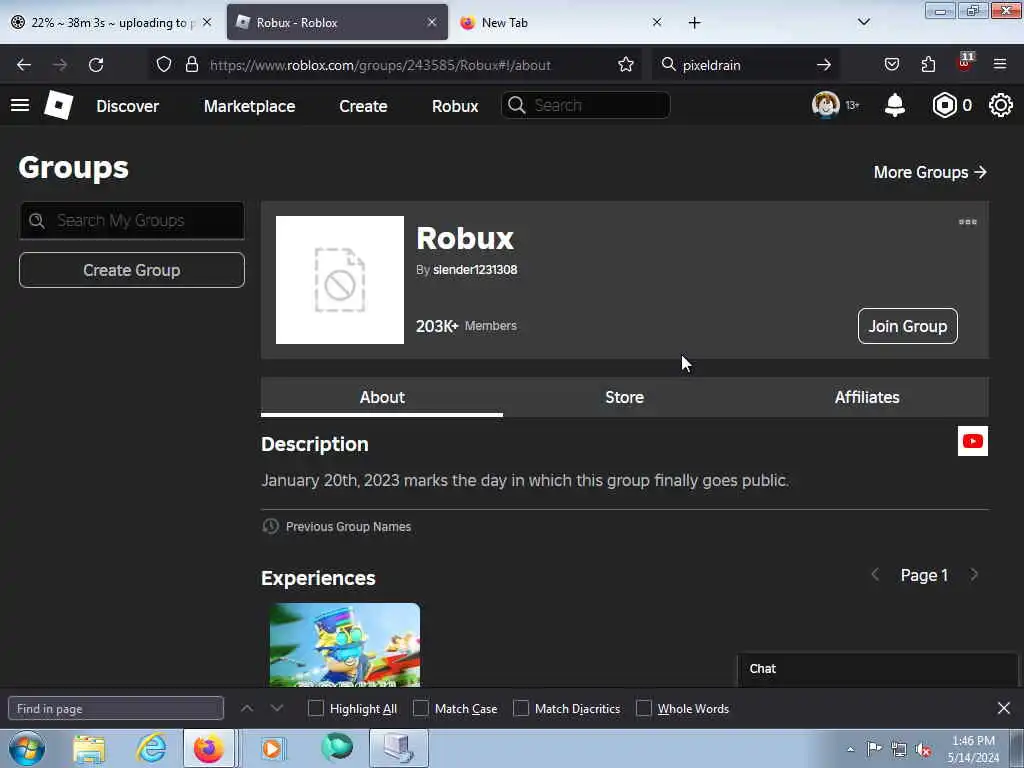1024x768 pixels.
Task: Click the Roblox logo home icon
Action: [58, 105]
